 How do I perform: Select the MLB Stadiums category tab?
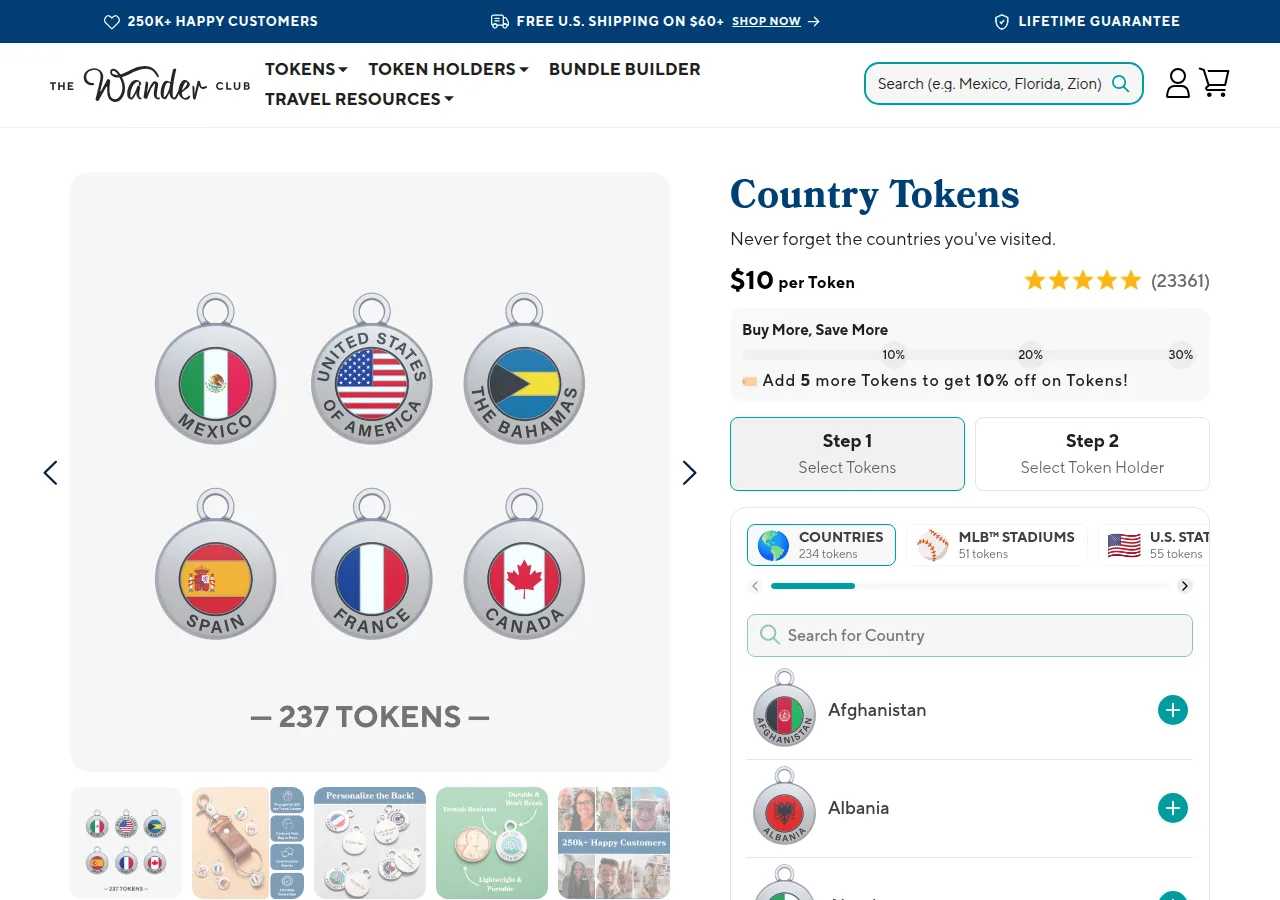(996, 545)
